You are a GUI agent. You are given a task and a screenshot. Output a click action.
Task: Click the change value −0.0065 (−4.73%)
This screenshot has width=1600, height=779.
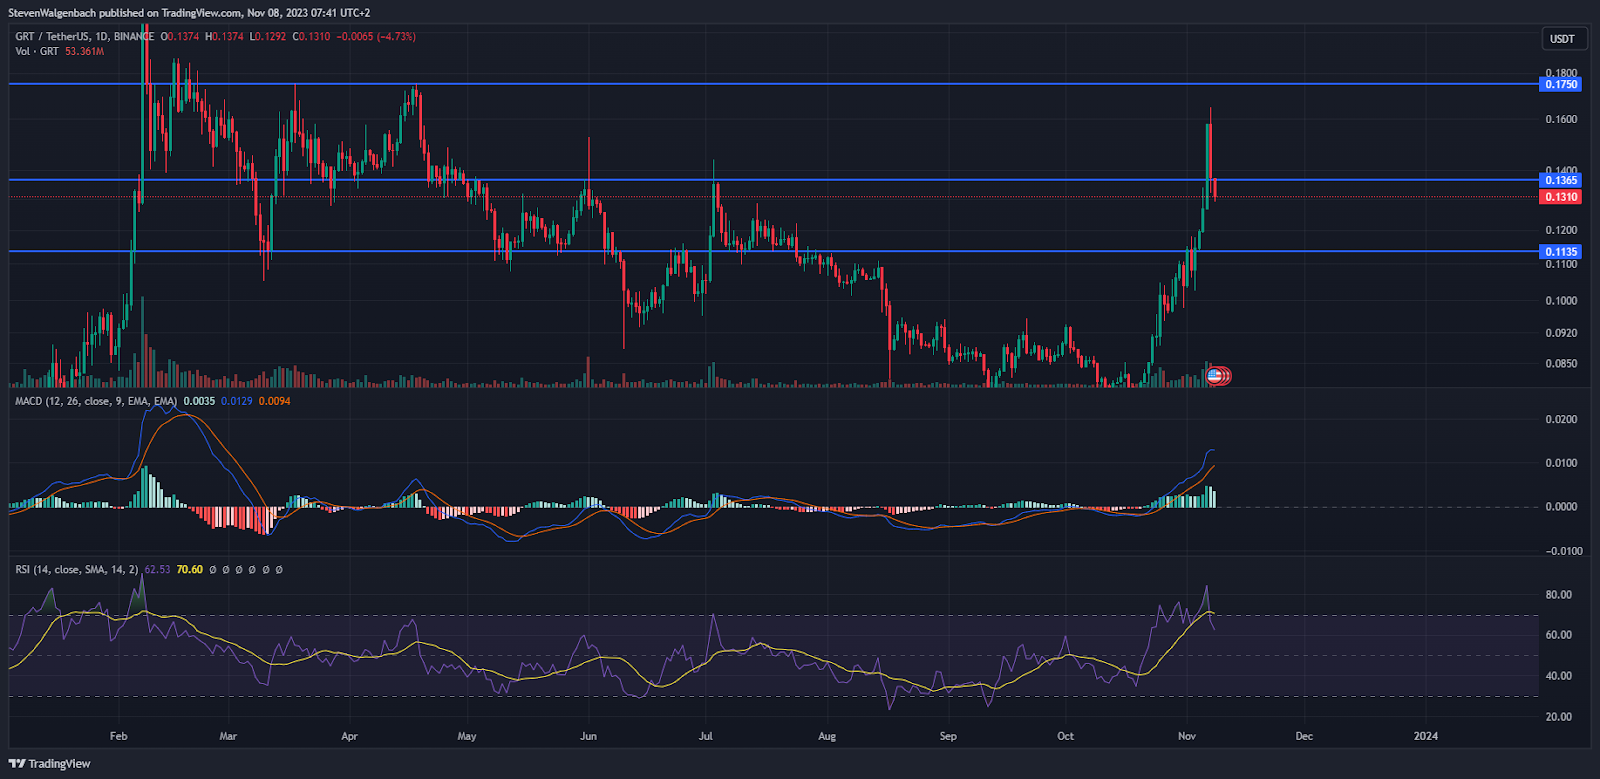[x=376, y=37]
